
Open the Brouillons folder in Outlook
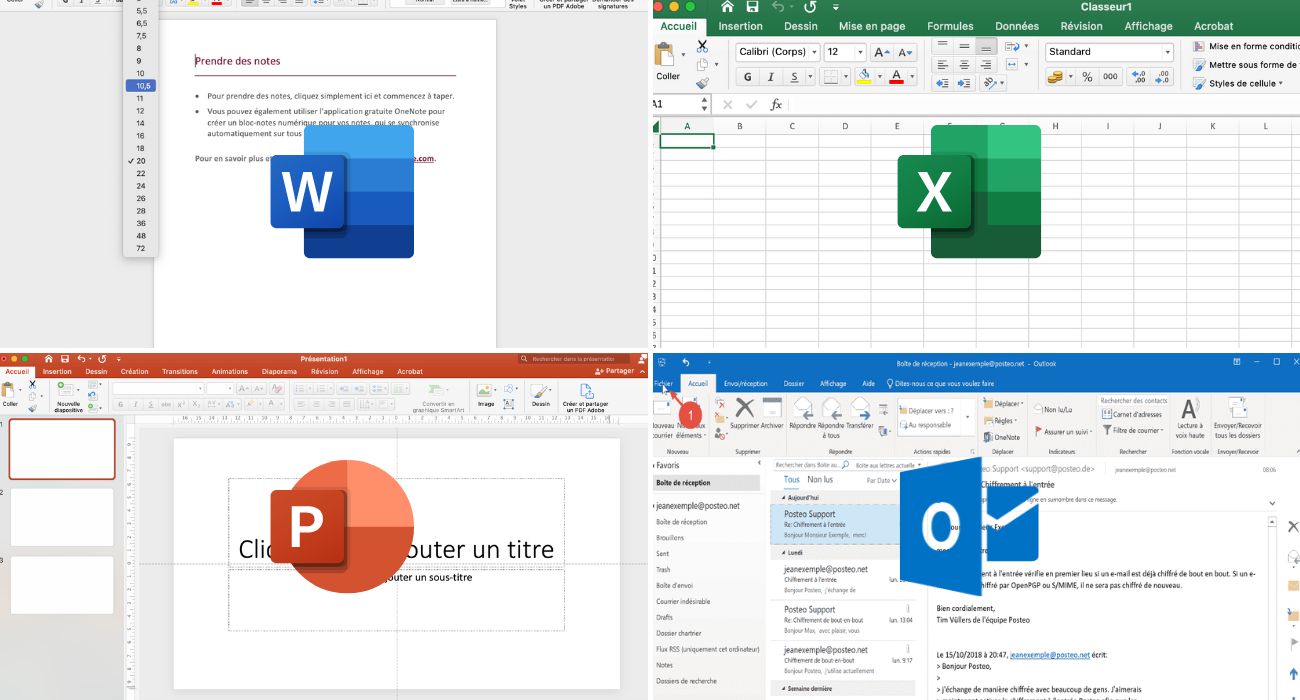coord(671,537)
